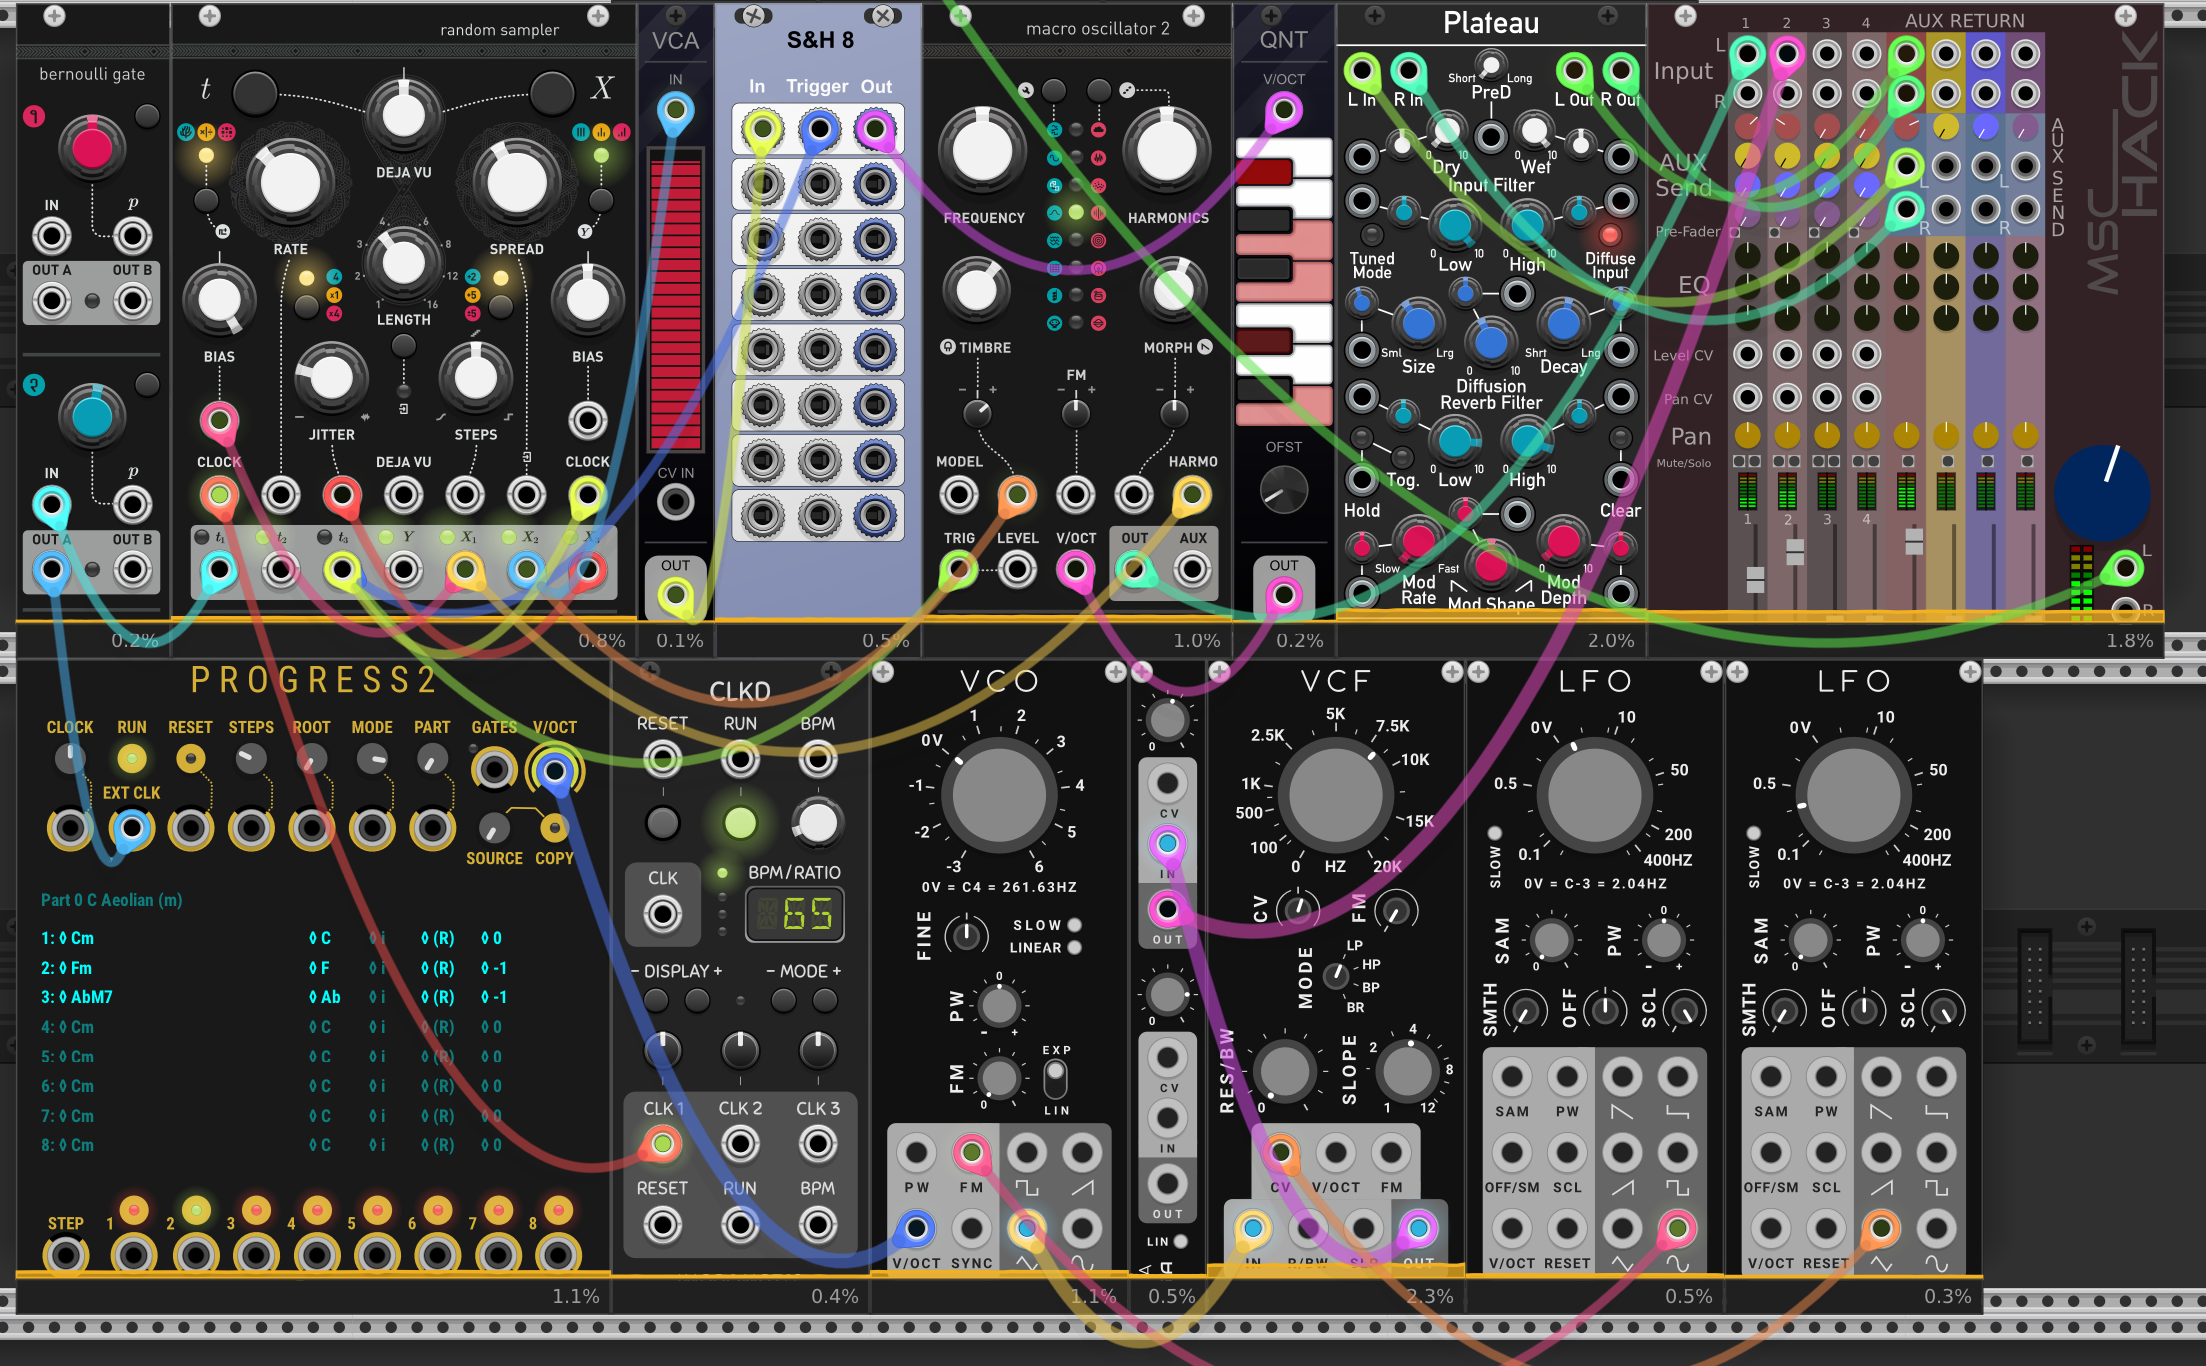Select the 2: Fm chord row in PROGRESS2
Screen dimensions: 2206x1366
(68, 968)
